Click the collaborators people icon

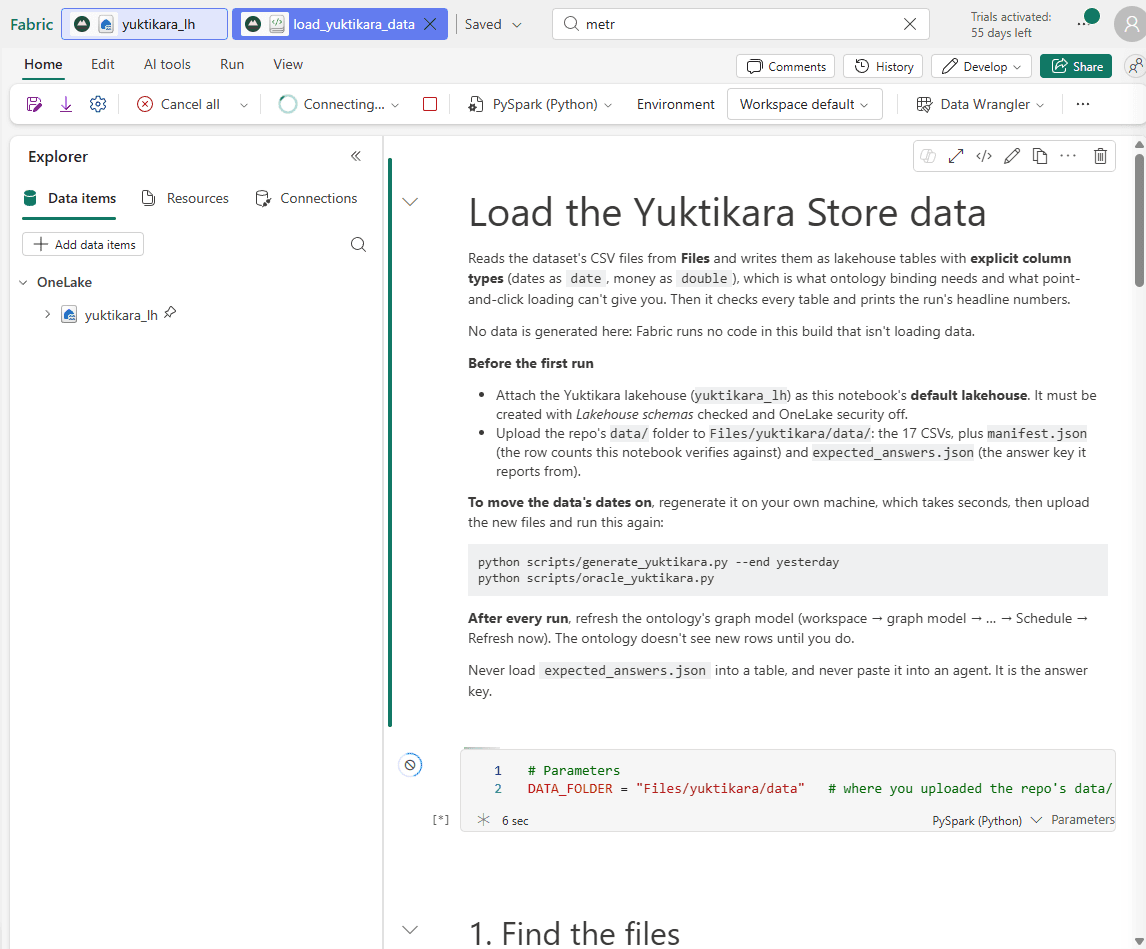click(x=1135, y=67)
